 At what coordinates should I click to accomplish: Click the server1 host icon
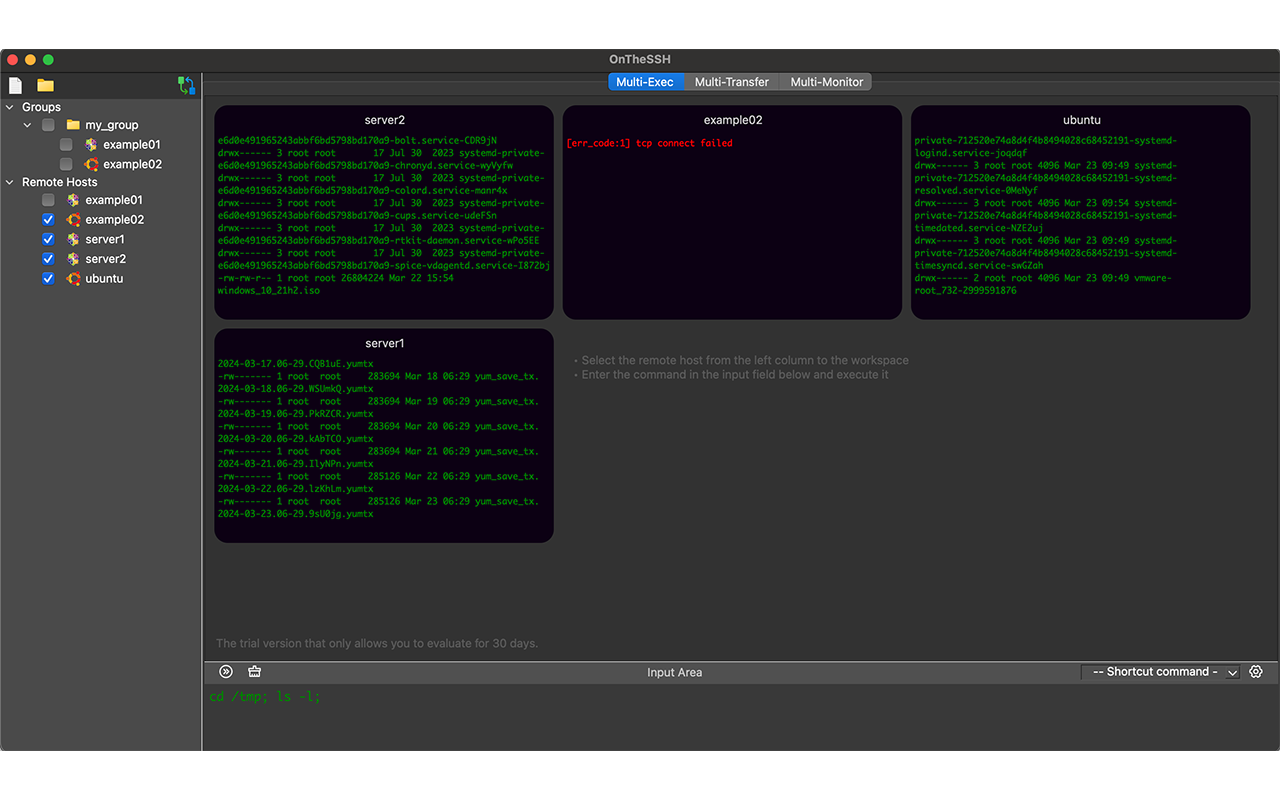71,239
